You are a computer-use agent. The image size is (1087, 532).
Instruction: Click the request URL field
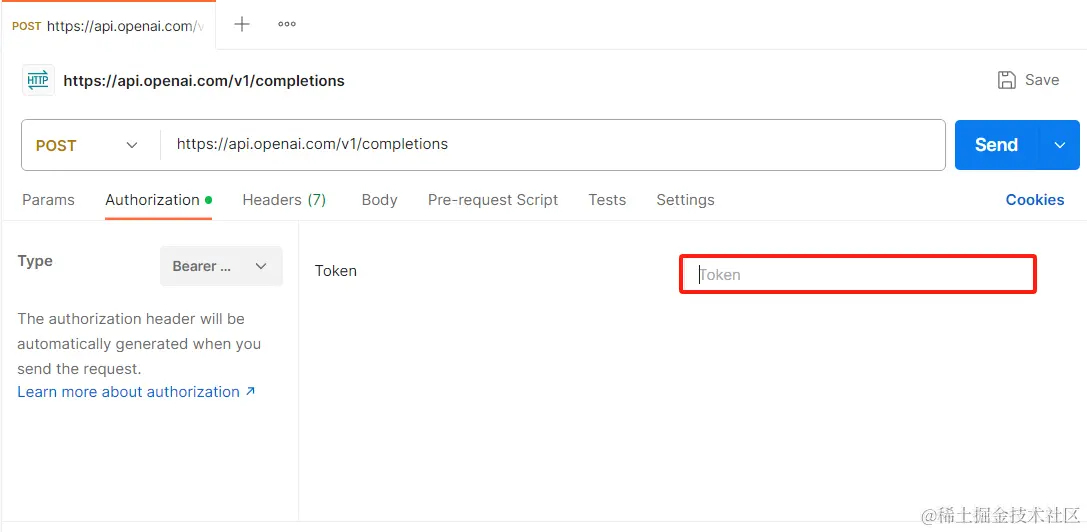pyautogui.click(x=553, y=144)
